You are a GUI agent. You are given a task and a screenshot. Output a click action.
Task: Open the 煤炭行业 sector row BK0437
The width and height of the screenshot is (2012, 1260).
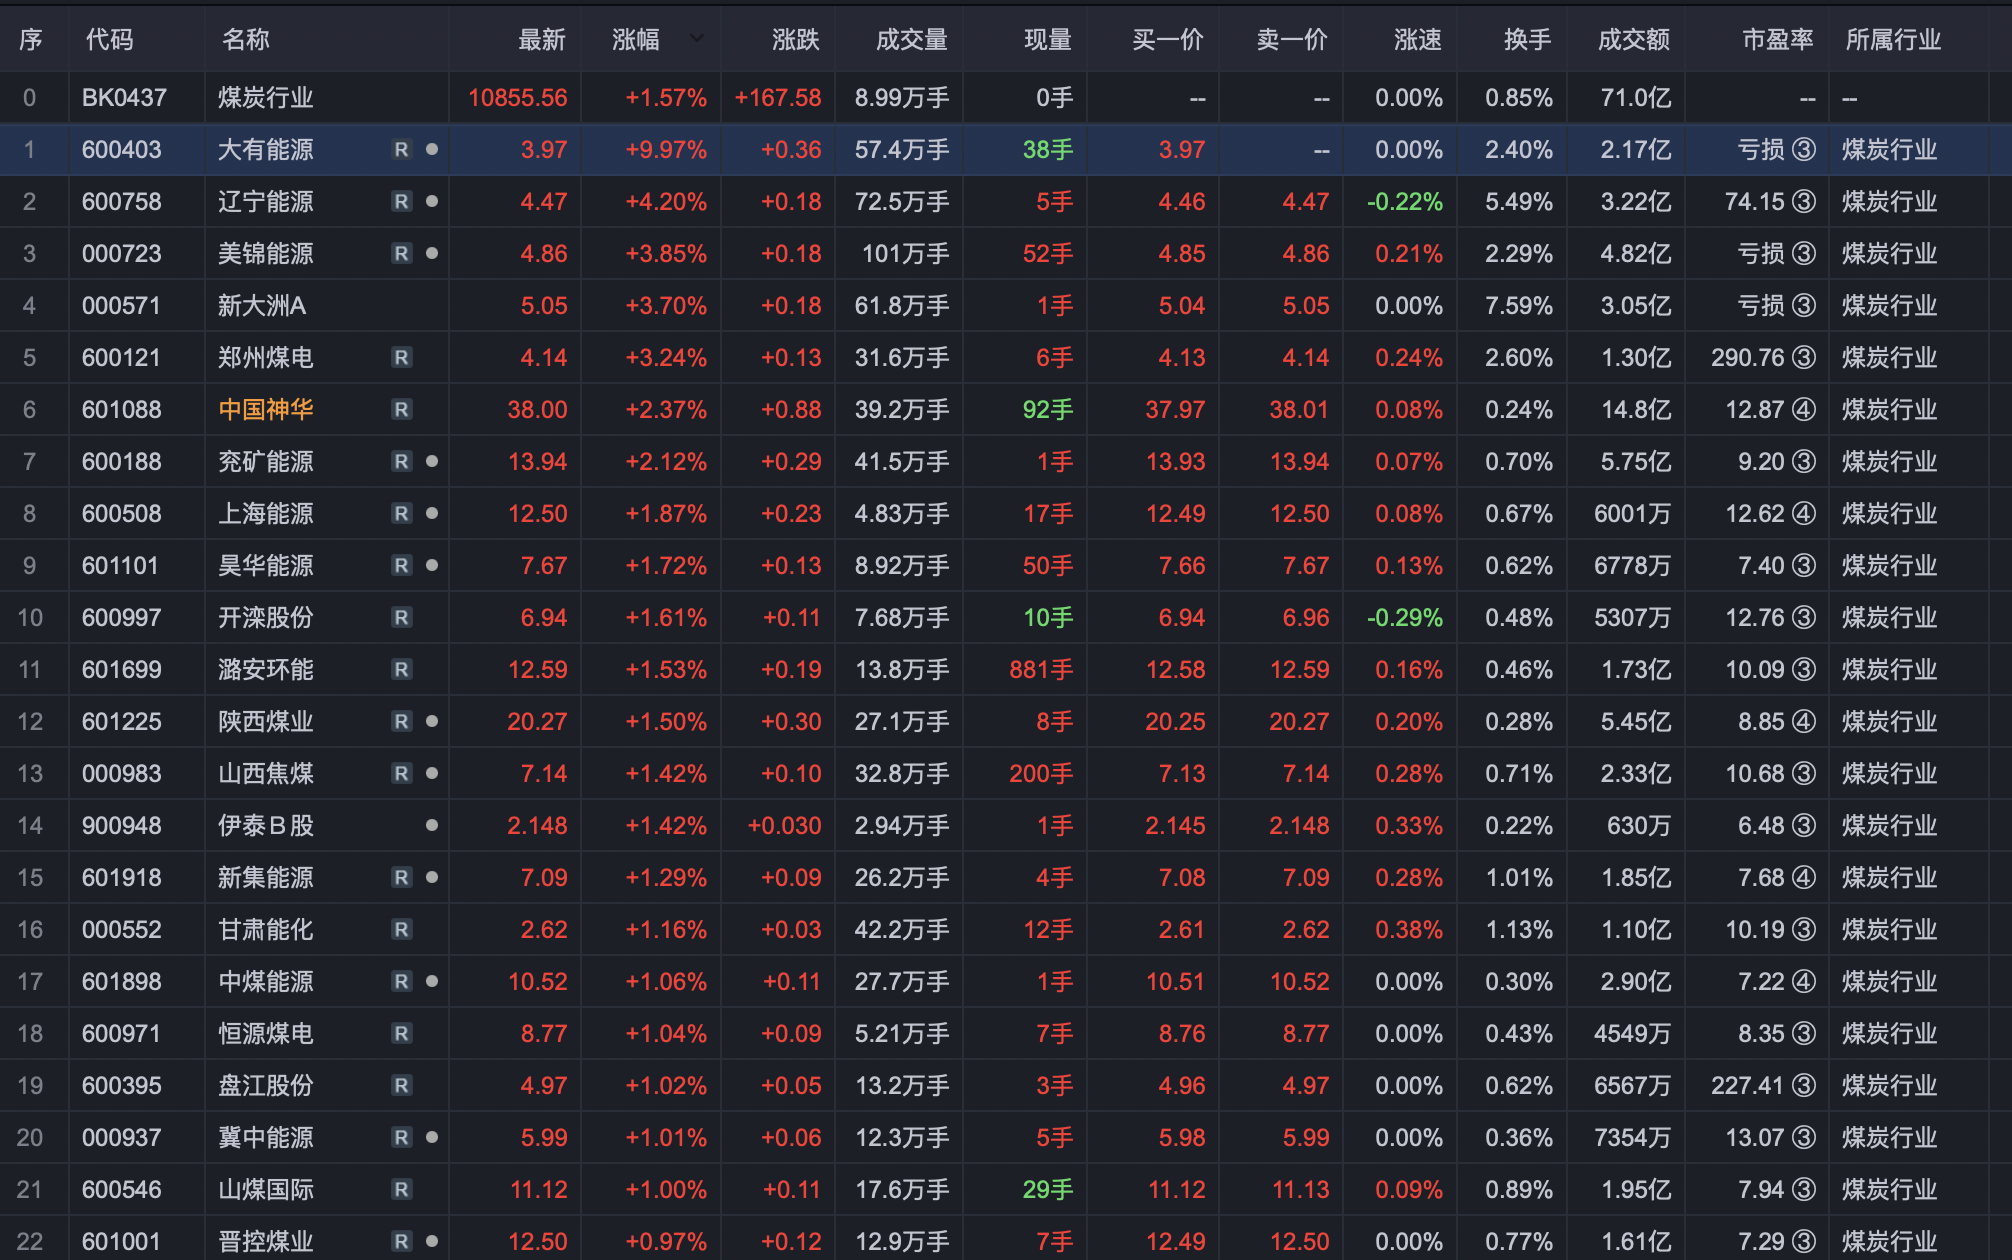coord(266,98)
